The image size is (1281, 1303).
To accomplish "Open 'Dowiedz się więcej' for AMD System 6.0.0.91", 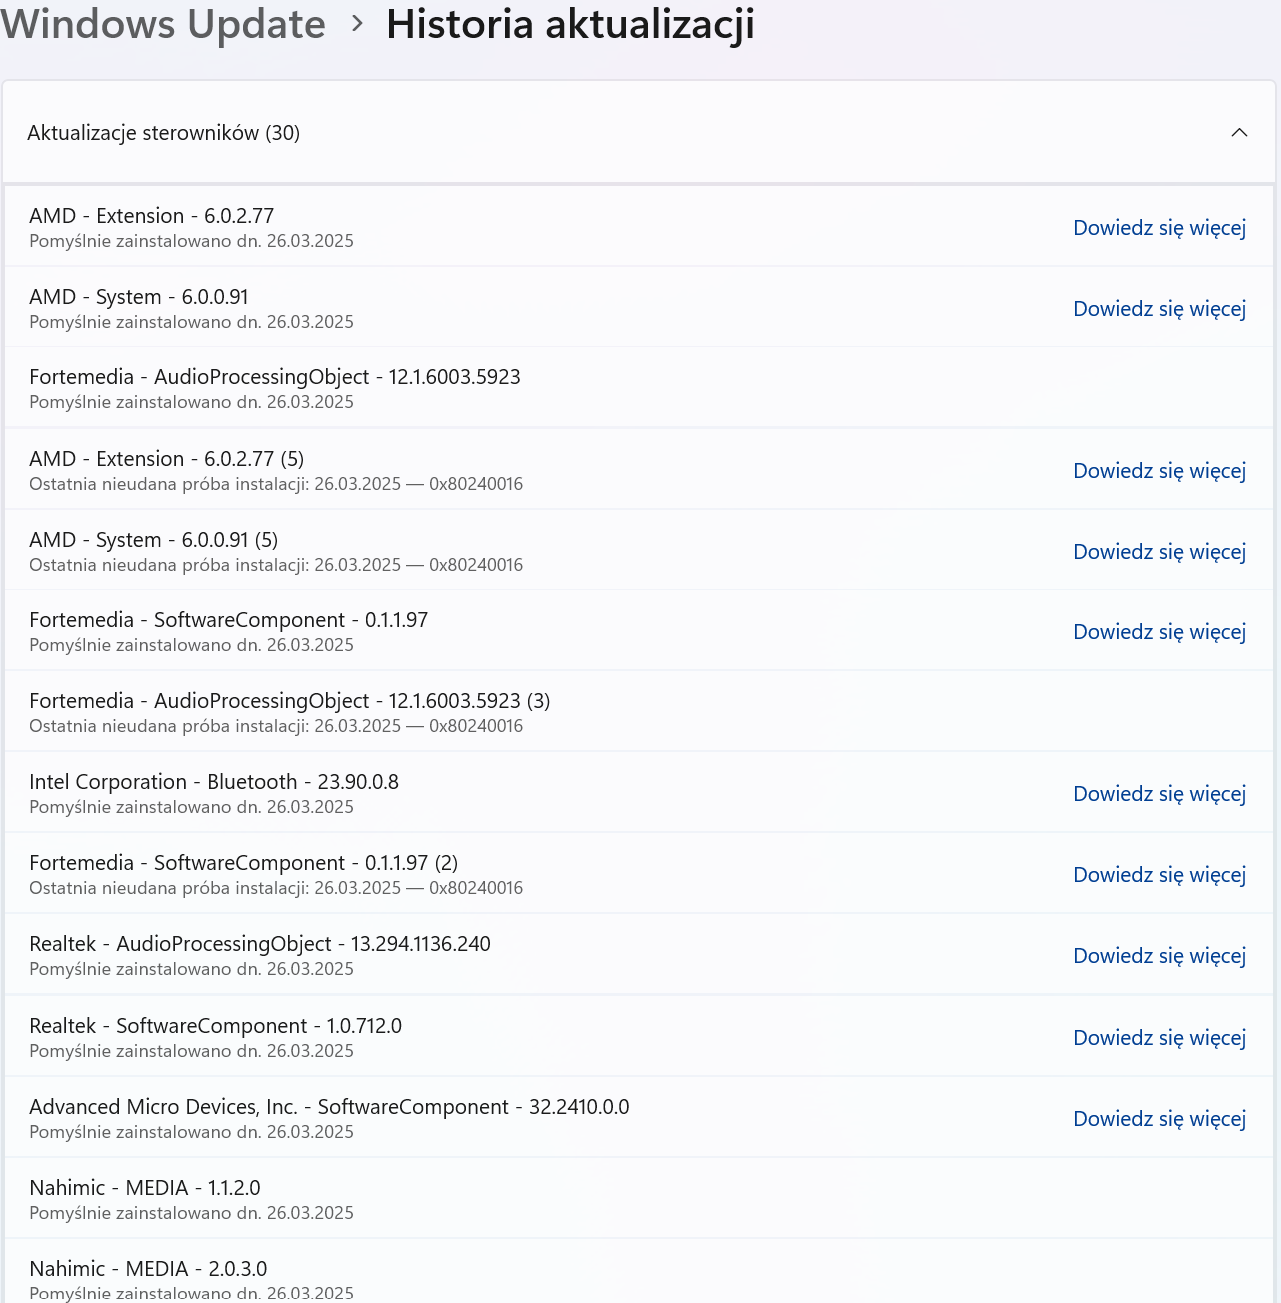I will coord(1159,309).
